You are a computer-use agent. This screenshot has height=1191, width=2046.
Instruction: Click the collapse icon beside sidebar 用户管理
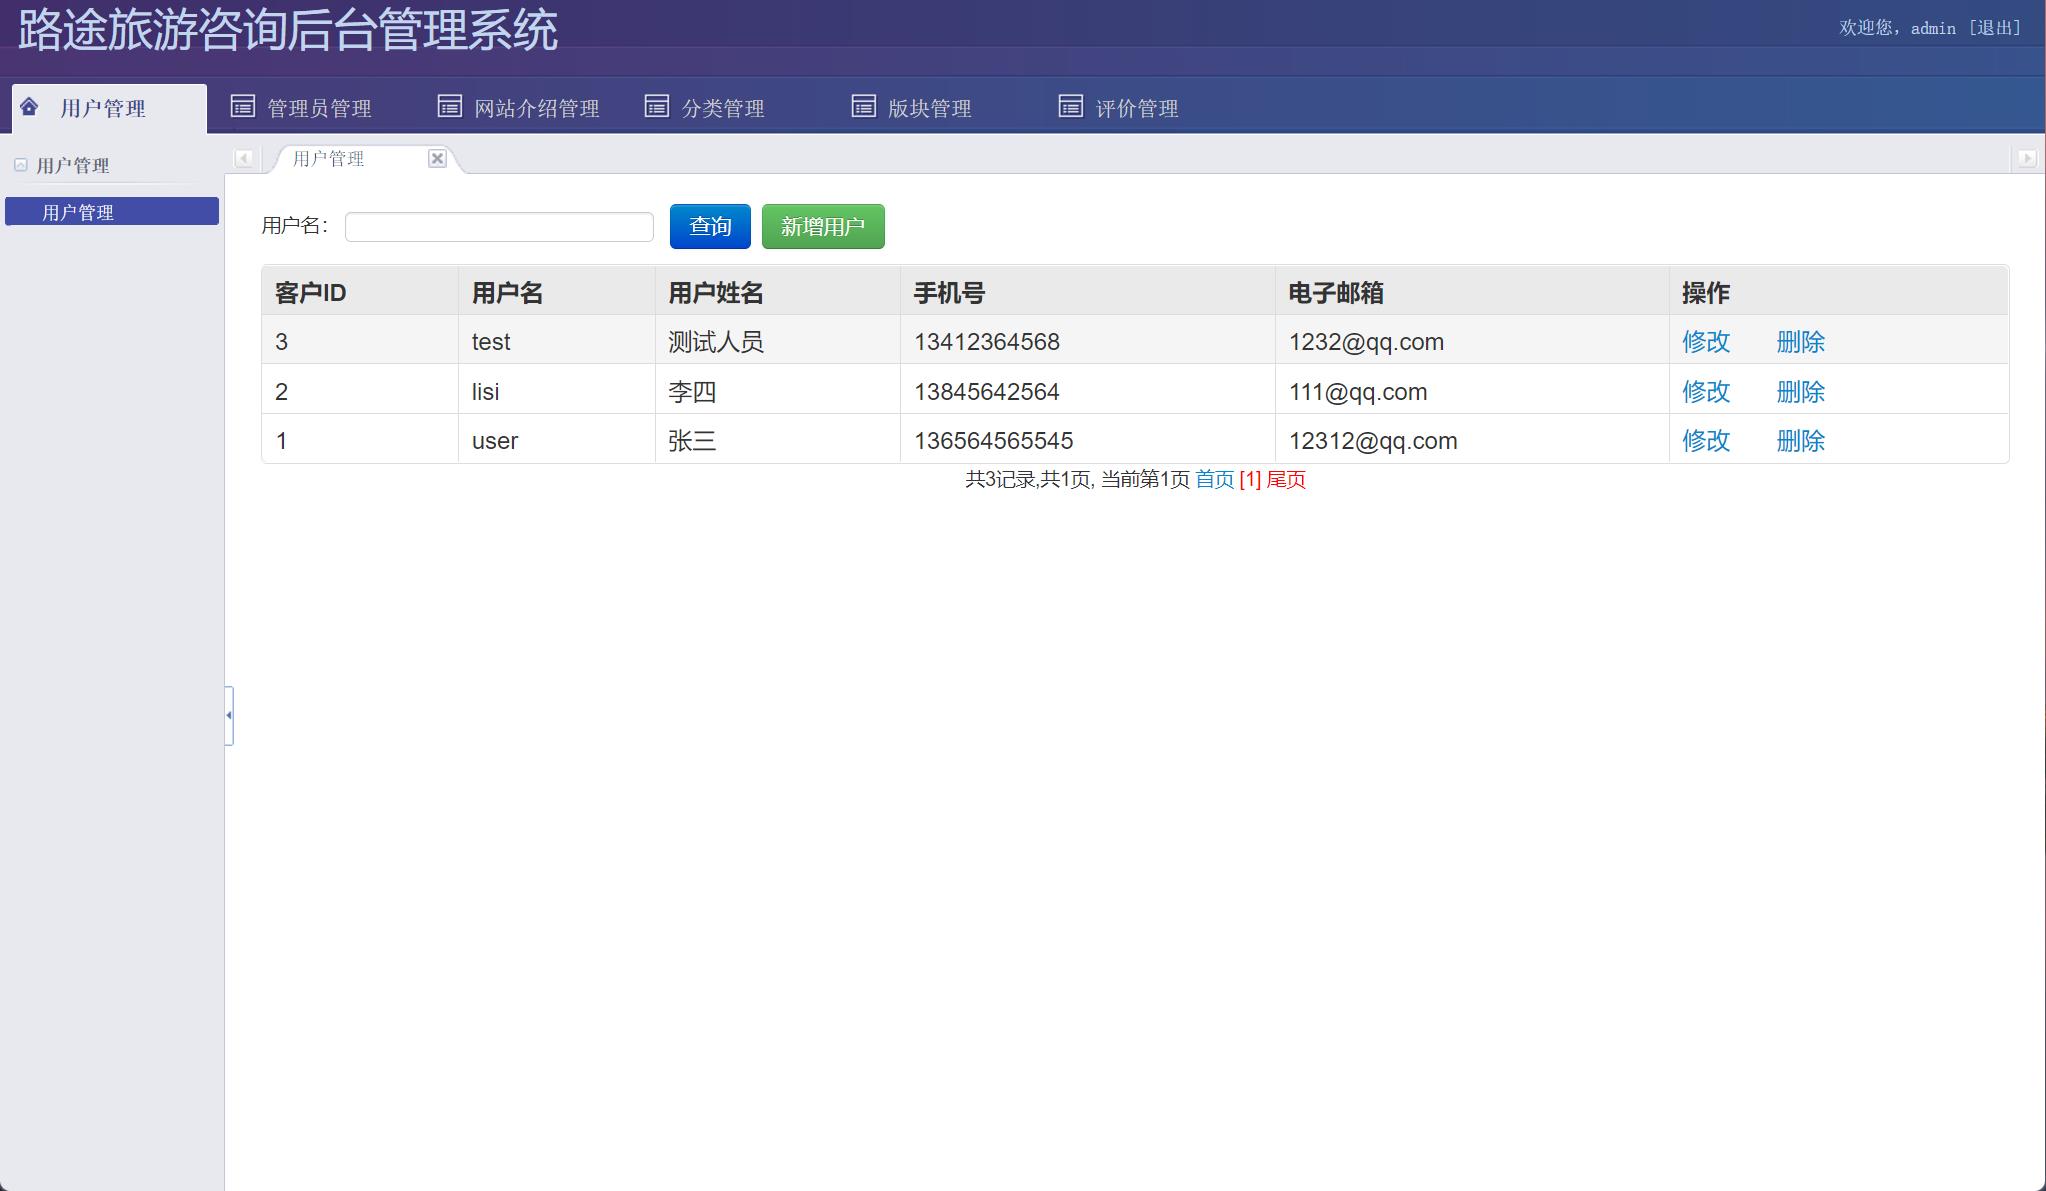[x=21, y=164]
